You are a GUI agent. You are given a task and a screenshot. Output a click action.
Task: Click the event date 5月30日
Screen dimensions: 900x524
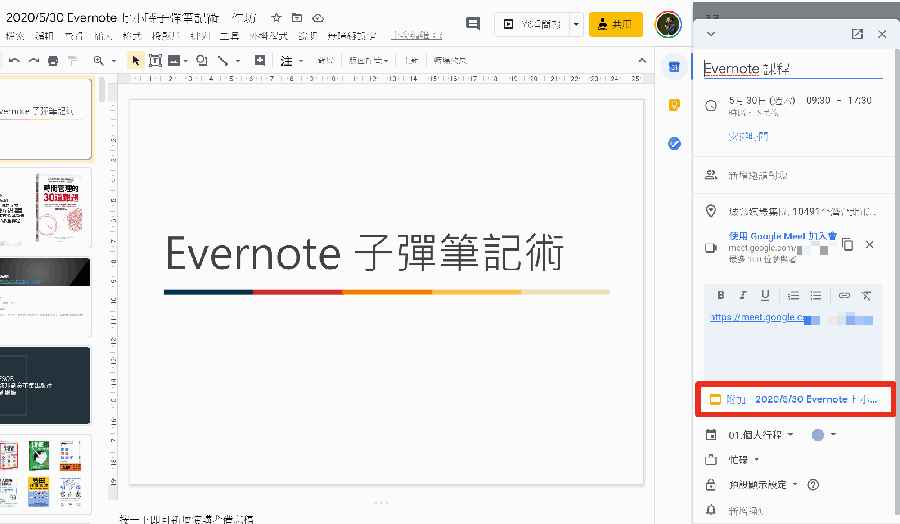click(762, 100)
